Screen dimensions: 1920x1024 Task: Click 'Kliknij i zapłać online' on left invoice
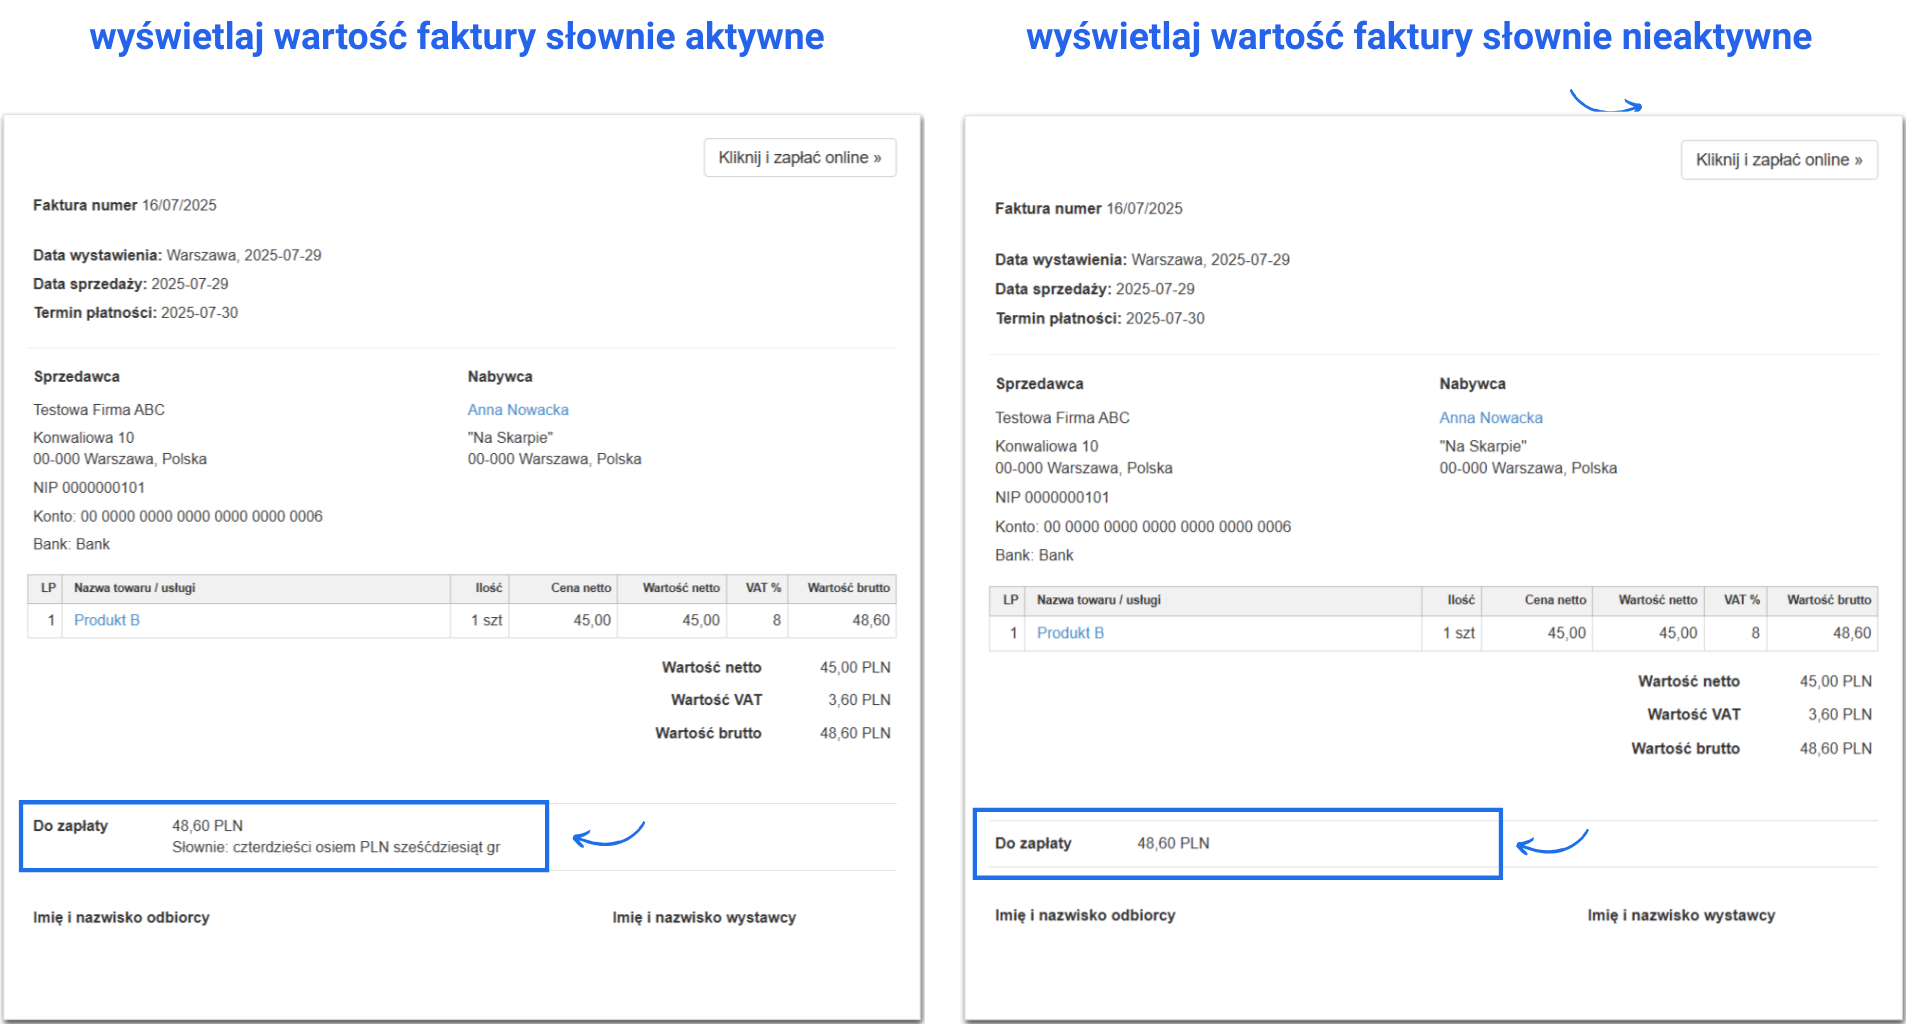(799, 157)
